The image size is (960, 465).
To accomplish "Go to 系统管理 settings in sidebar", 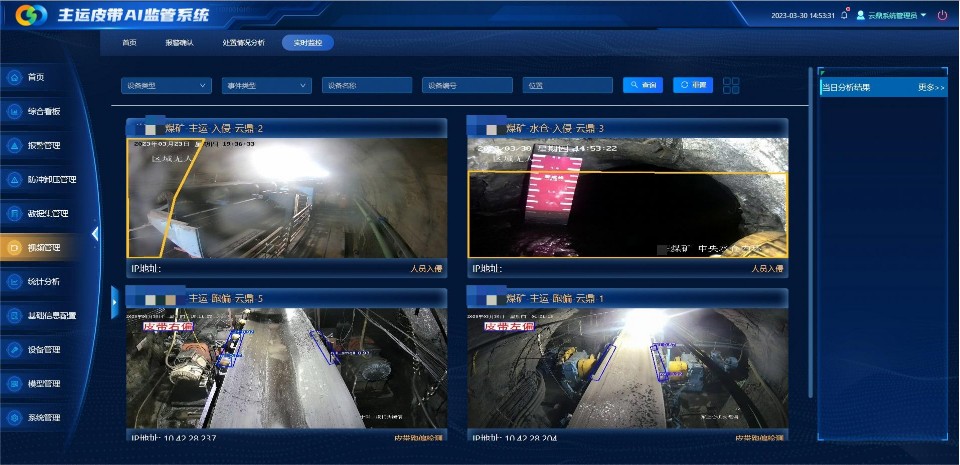I will (14, 418).
